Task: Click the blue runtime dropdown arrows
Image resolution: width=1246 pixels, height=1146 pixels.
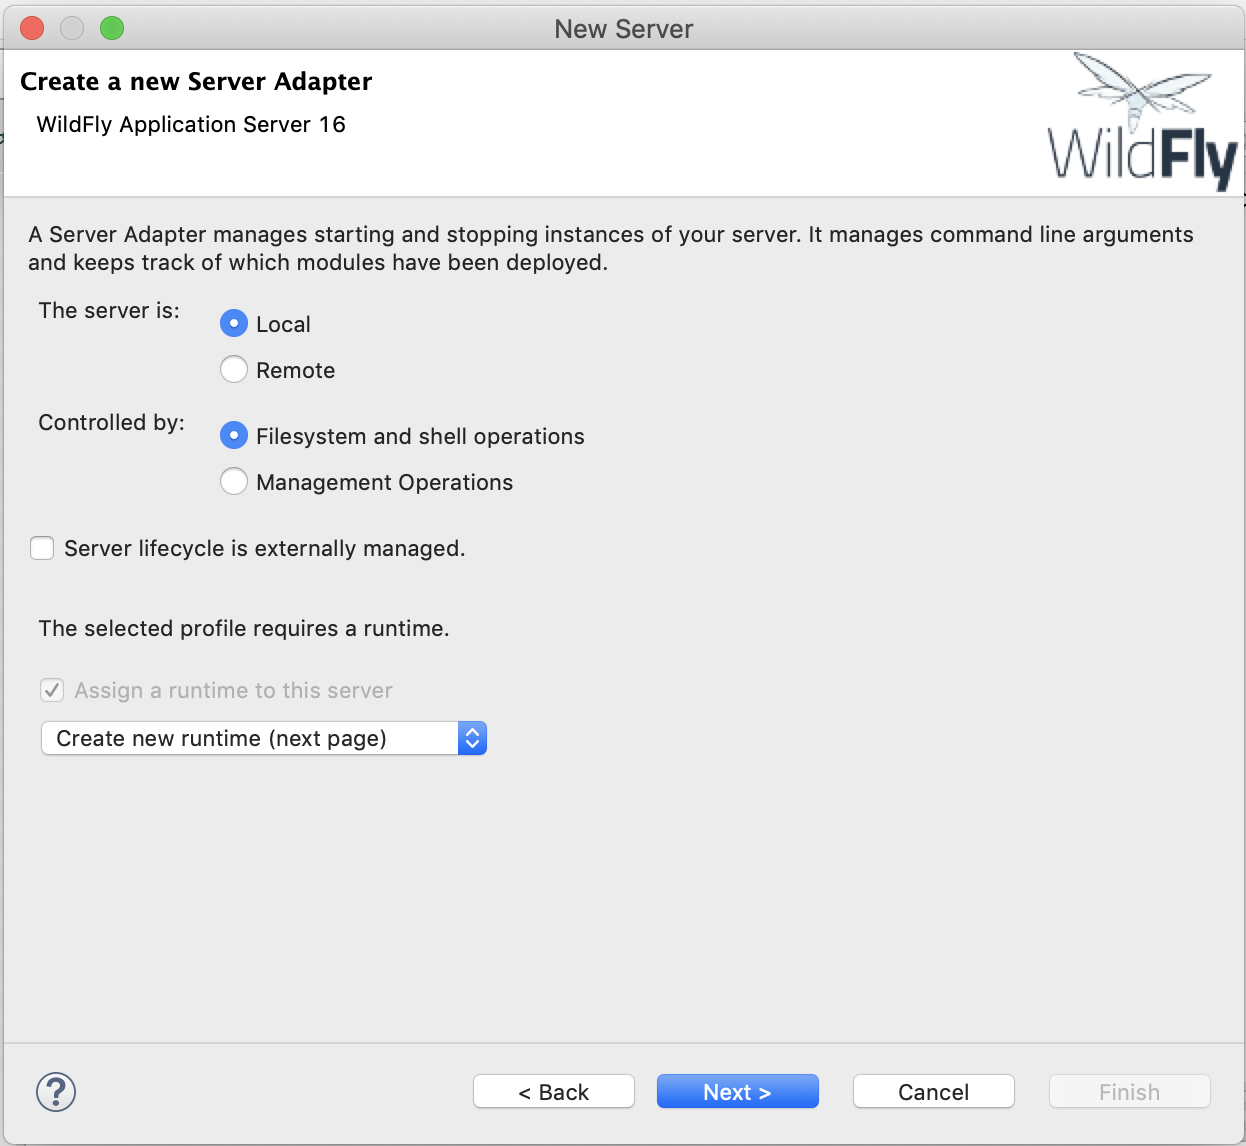Action: tap(472, 738)
